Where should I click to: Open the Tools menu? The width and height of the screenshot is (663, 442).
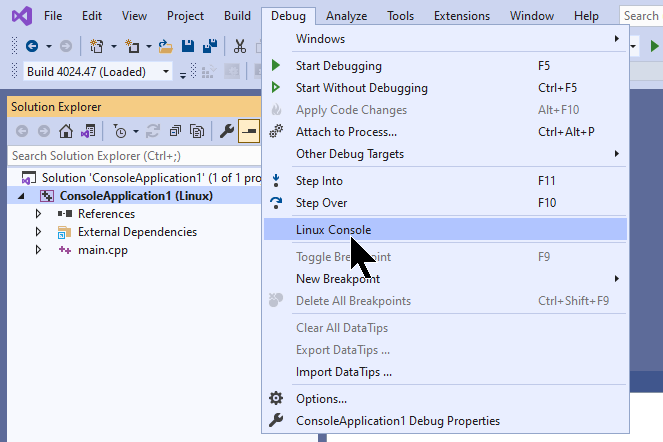click(400, 16)
